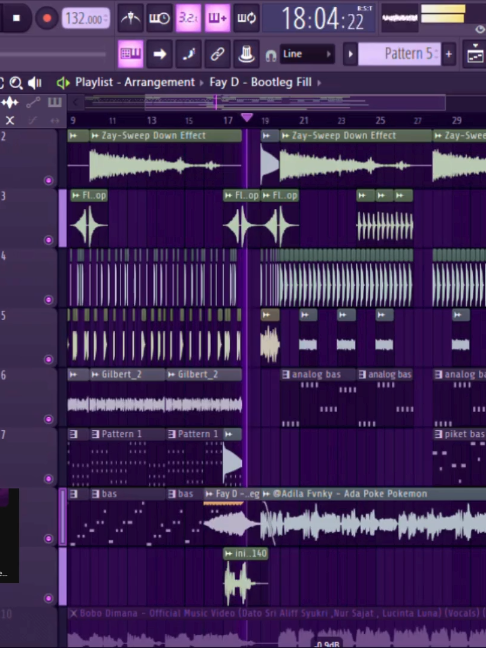Toggle the metronome icon

131,18
